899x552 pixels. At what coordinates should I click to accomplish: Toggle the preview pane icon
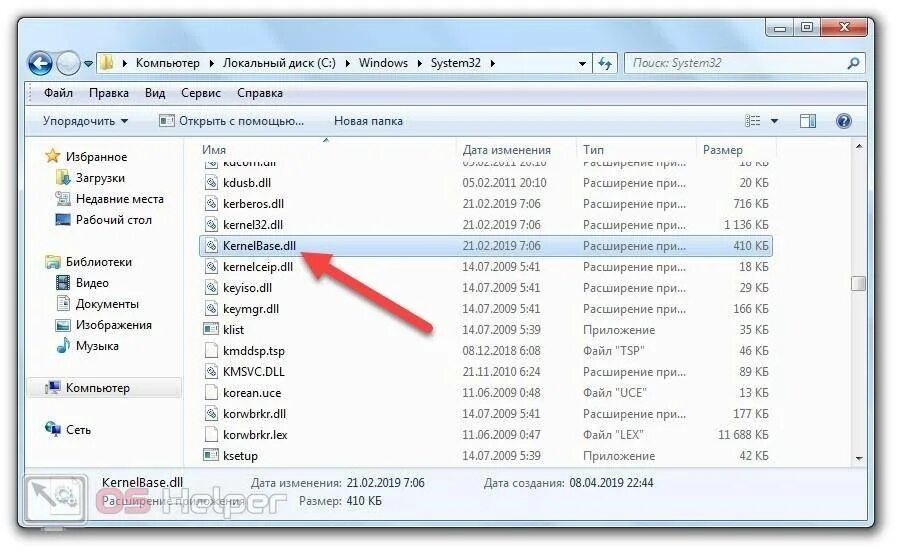808,121
